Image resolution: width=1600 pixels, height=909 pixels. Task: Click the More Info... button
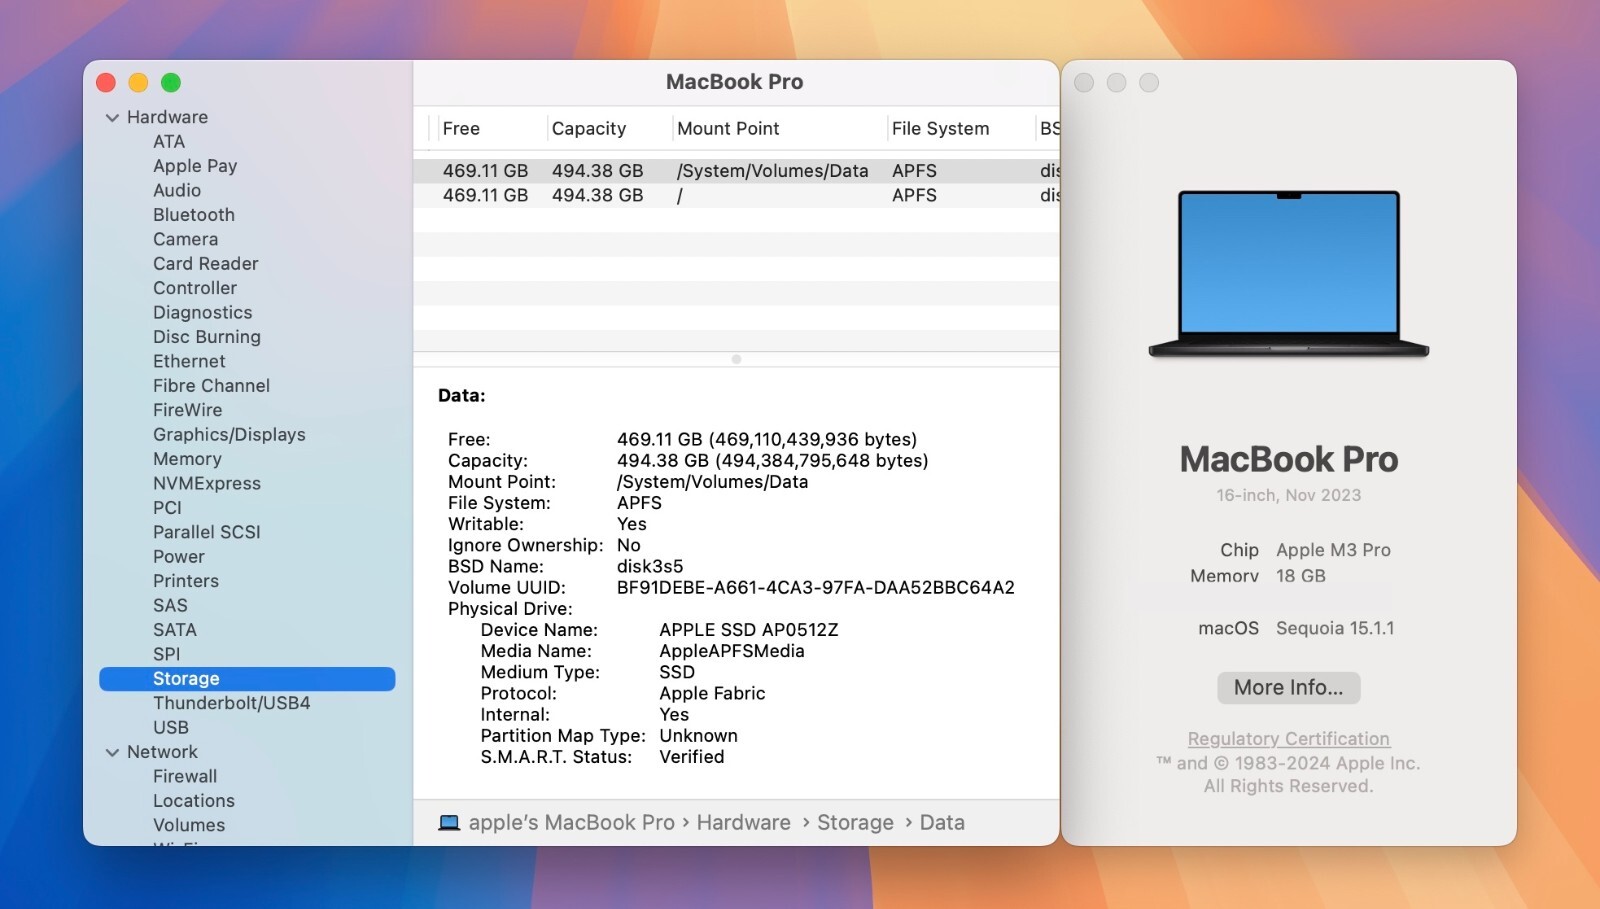1288,688
